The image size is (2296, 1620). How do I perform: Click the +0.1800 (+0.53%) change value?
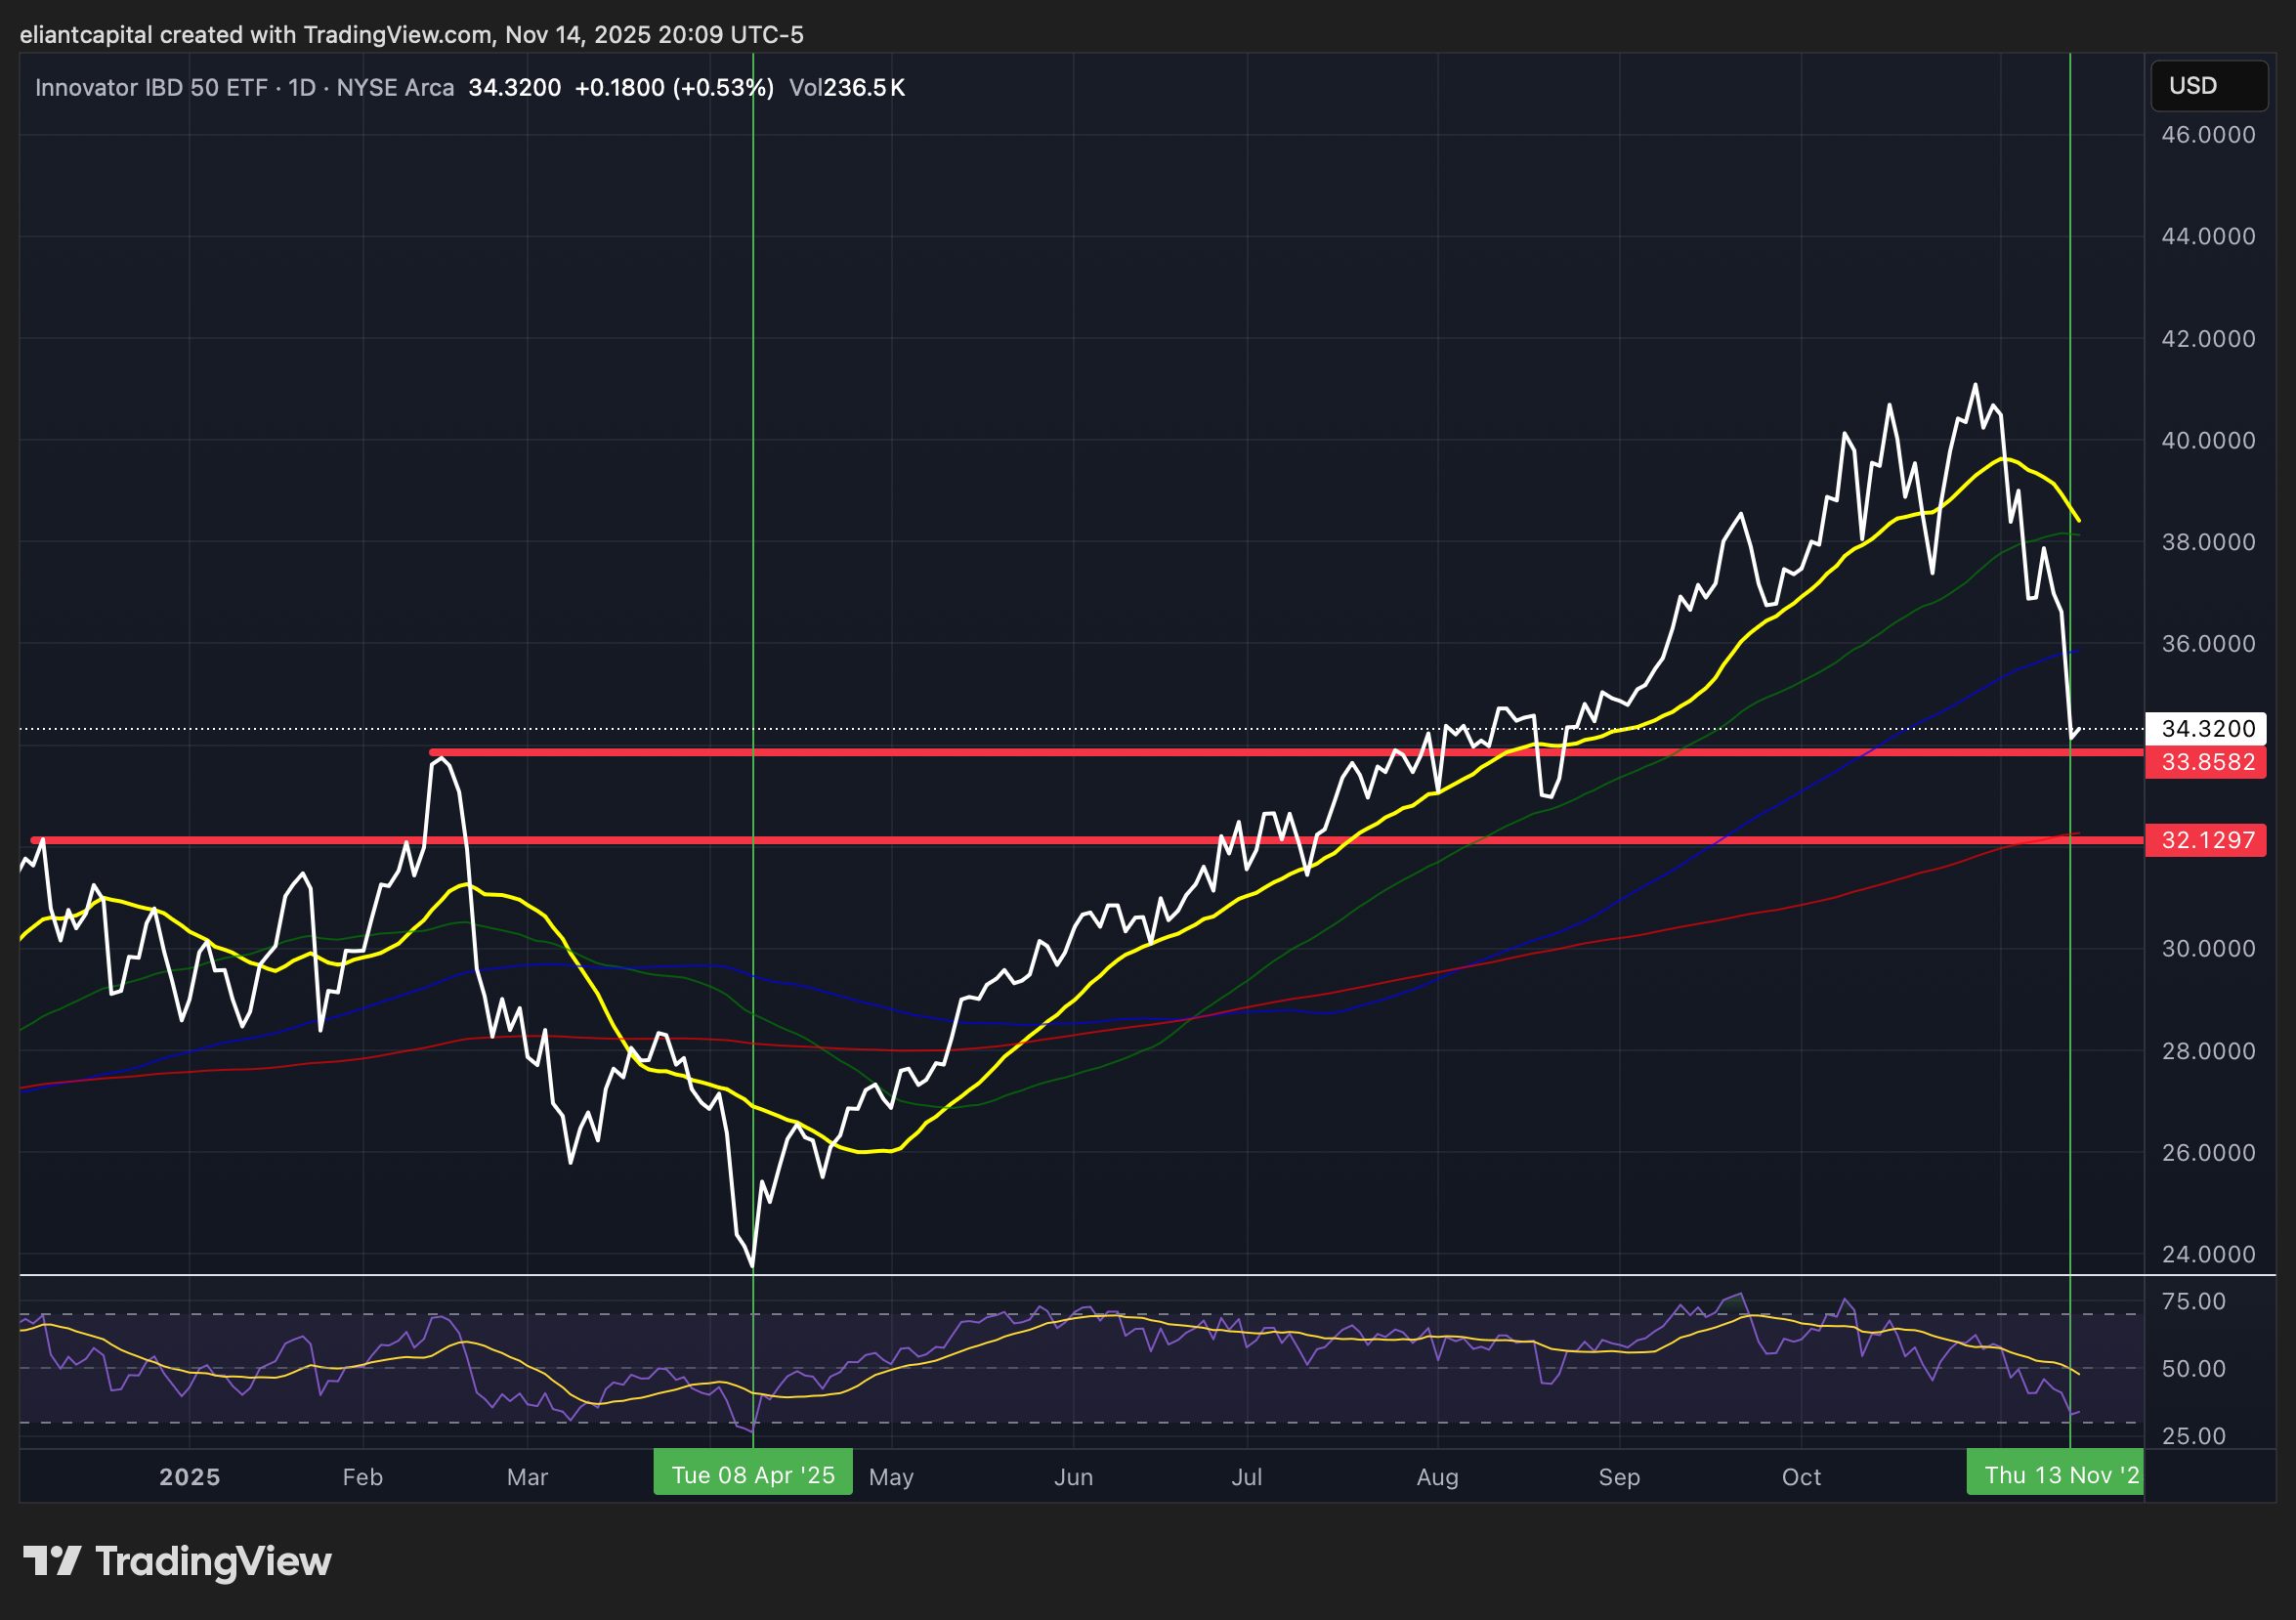point(674,88)
